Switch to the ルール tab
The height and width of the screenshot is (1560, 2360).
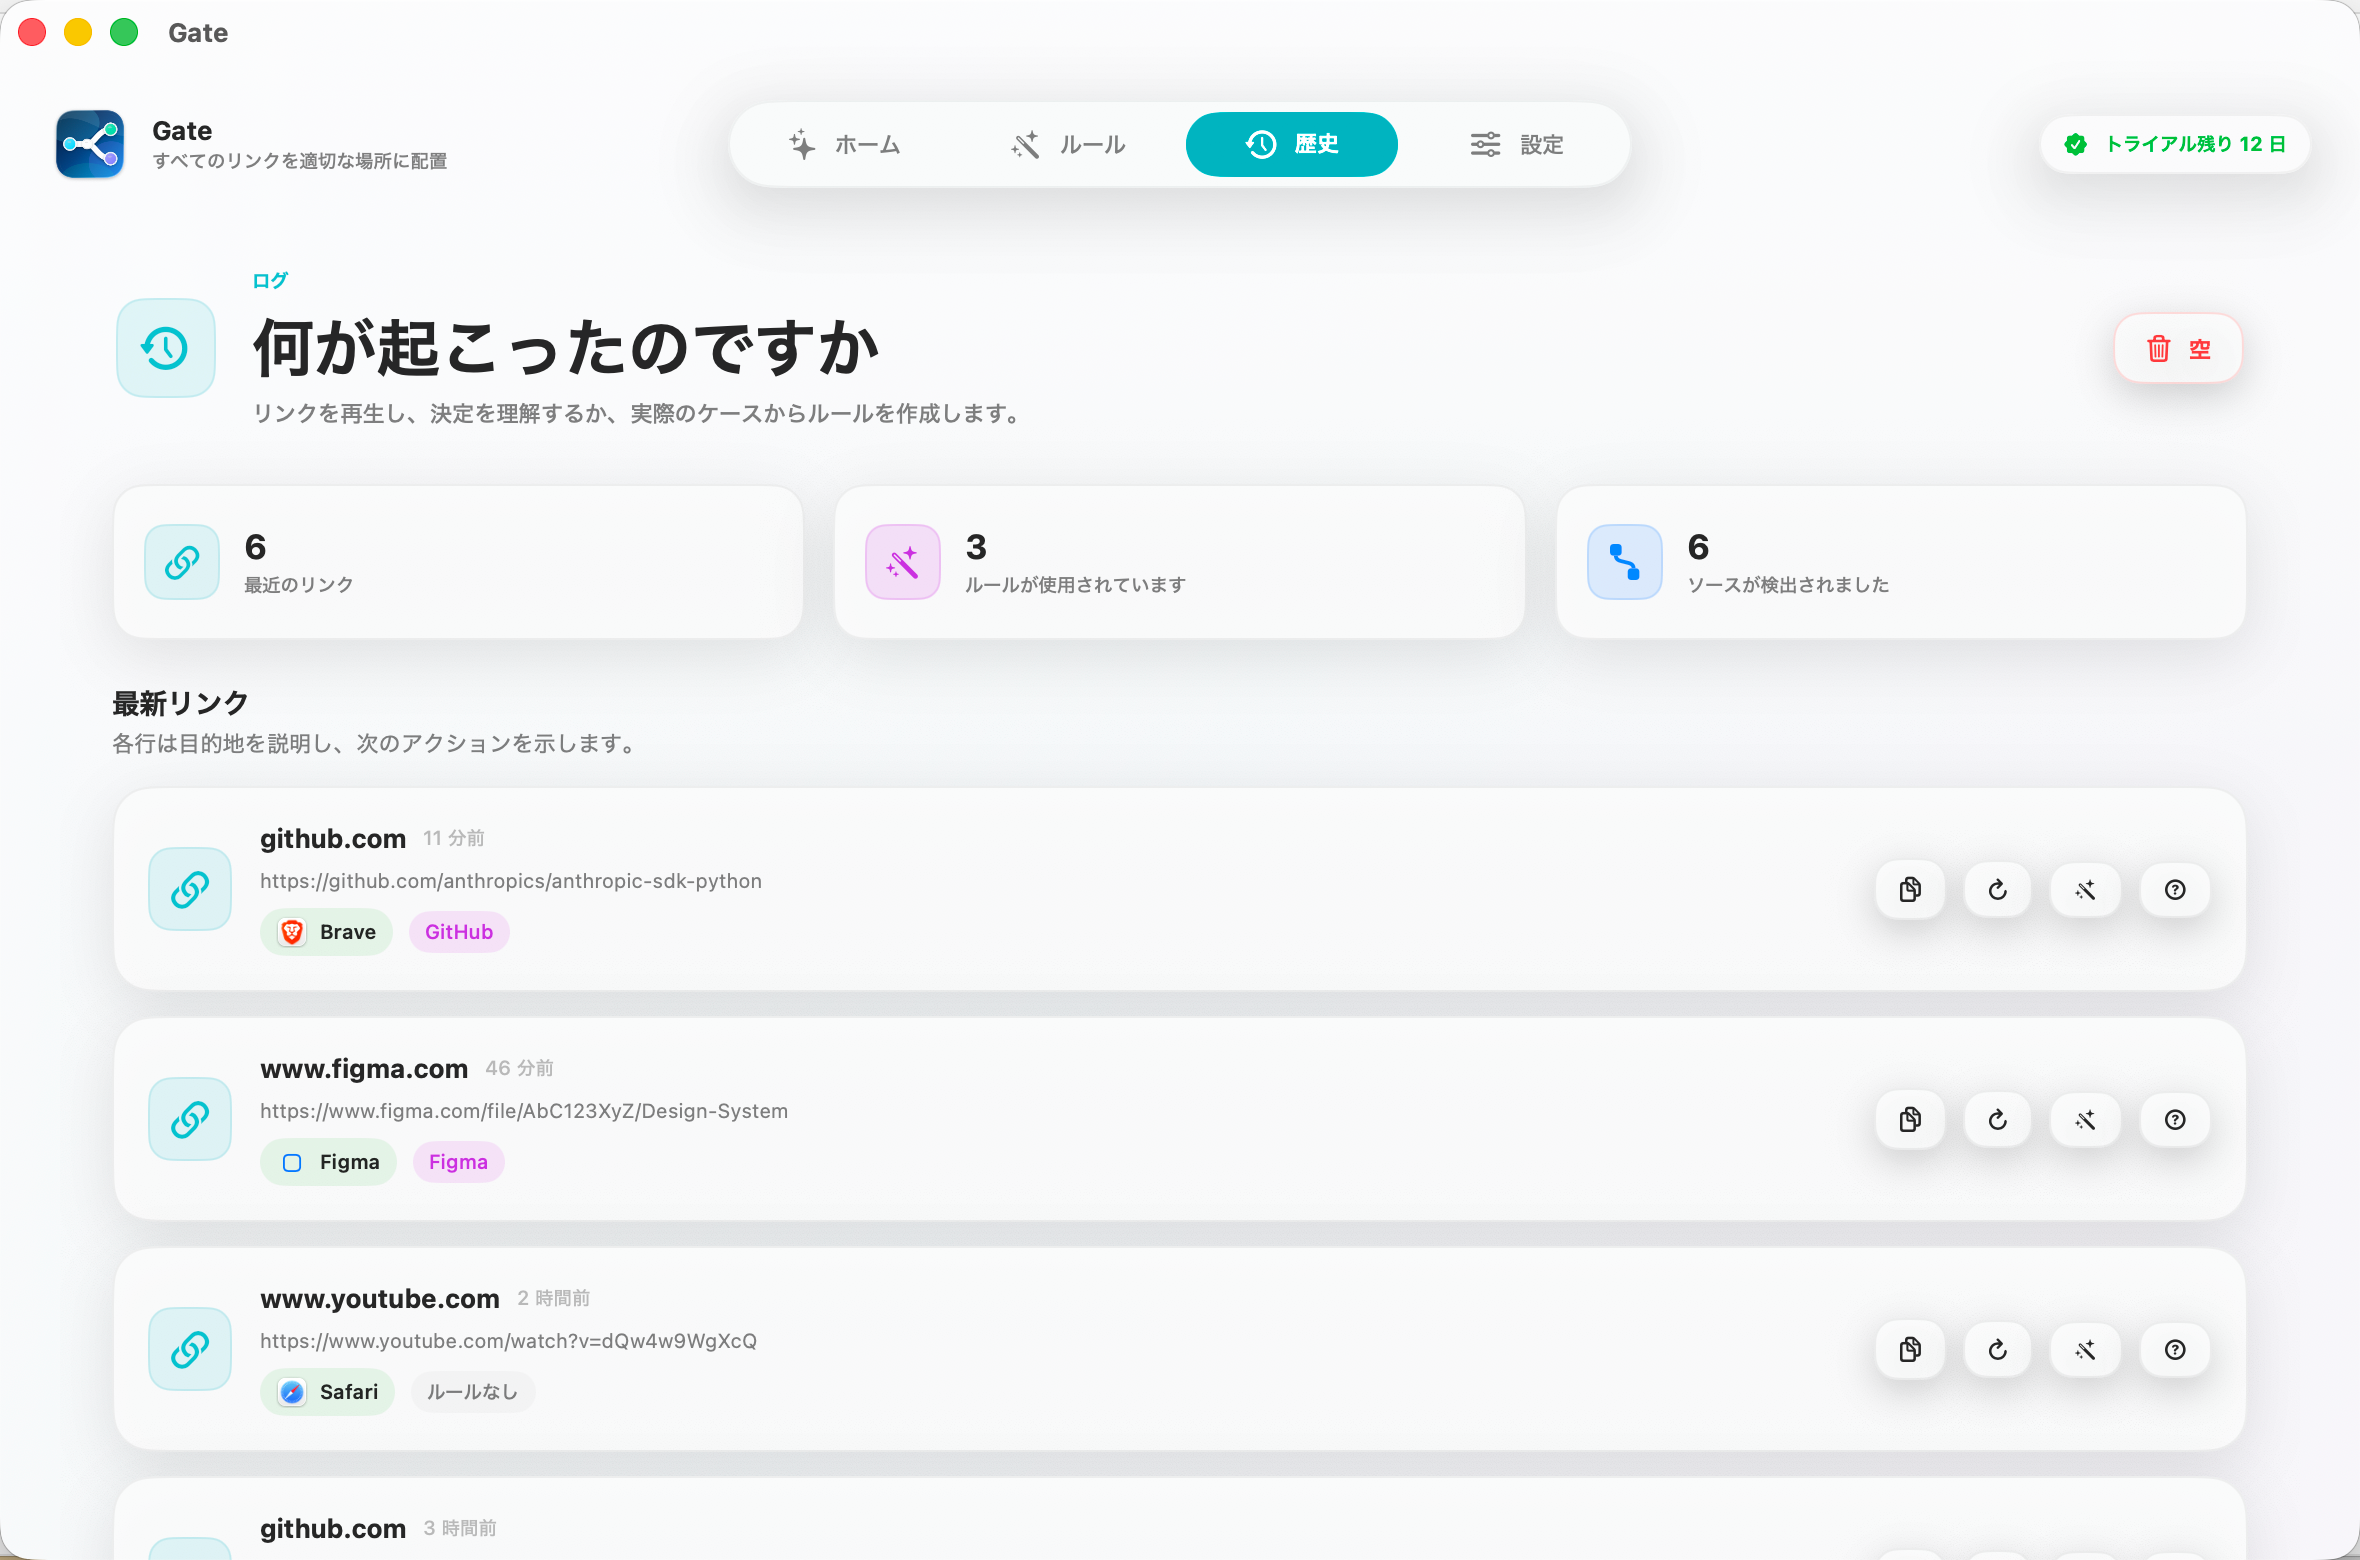1068,144
